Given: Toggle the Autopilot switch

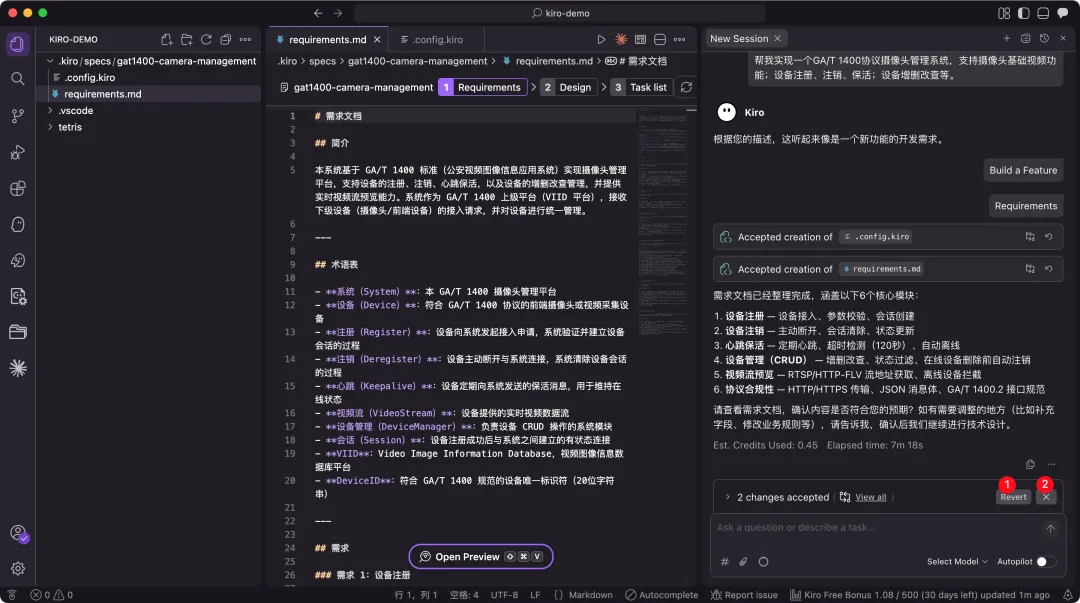Looking at the screenshot, I should [x=1046, y=562].
